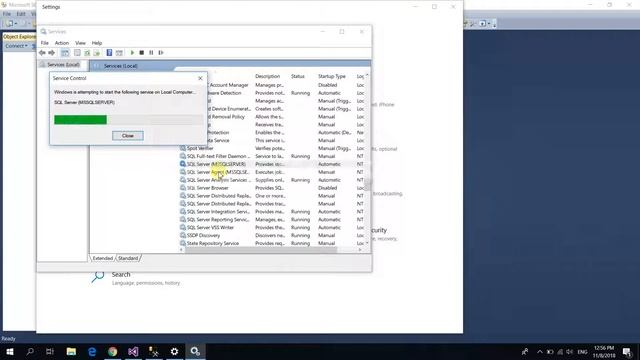Select the SQL Server Agent service row

[271, 172]
